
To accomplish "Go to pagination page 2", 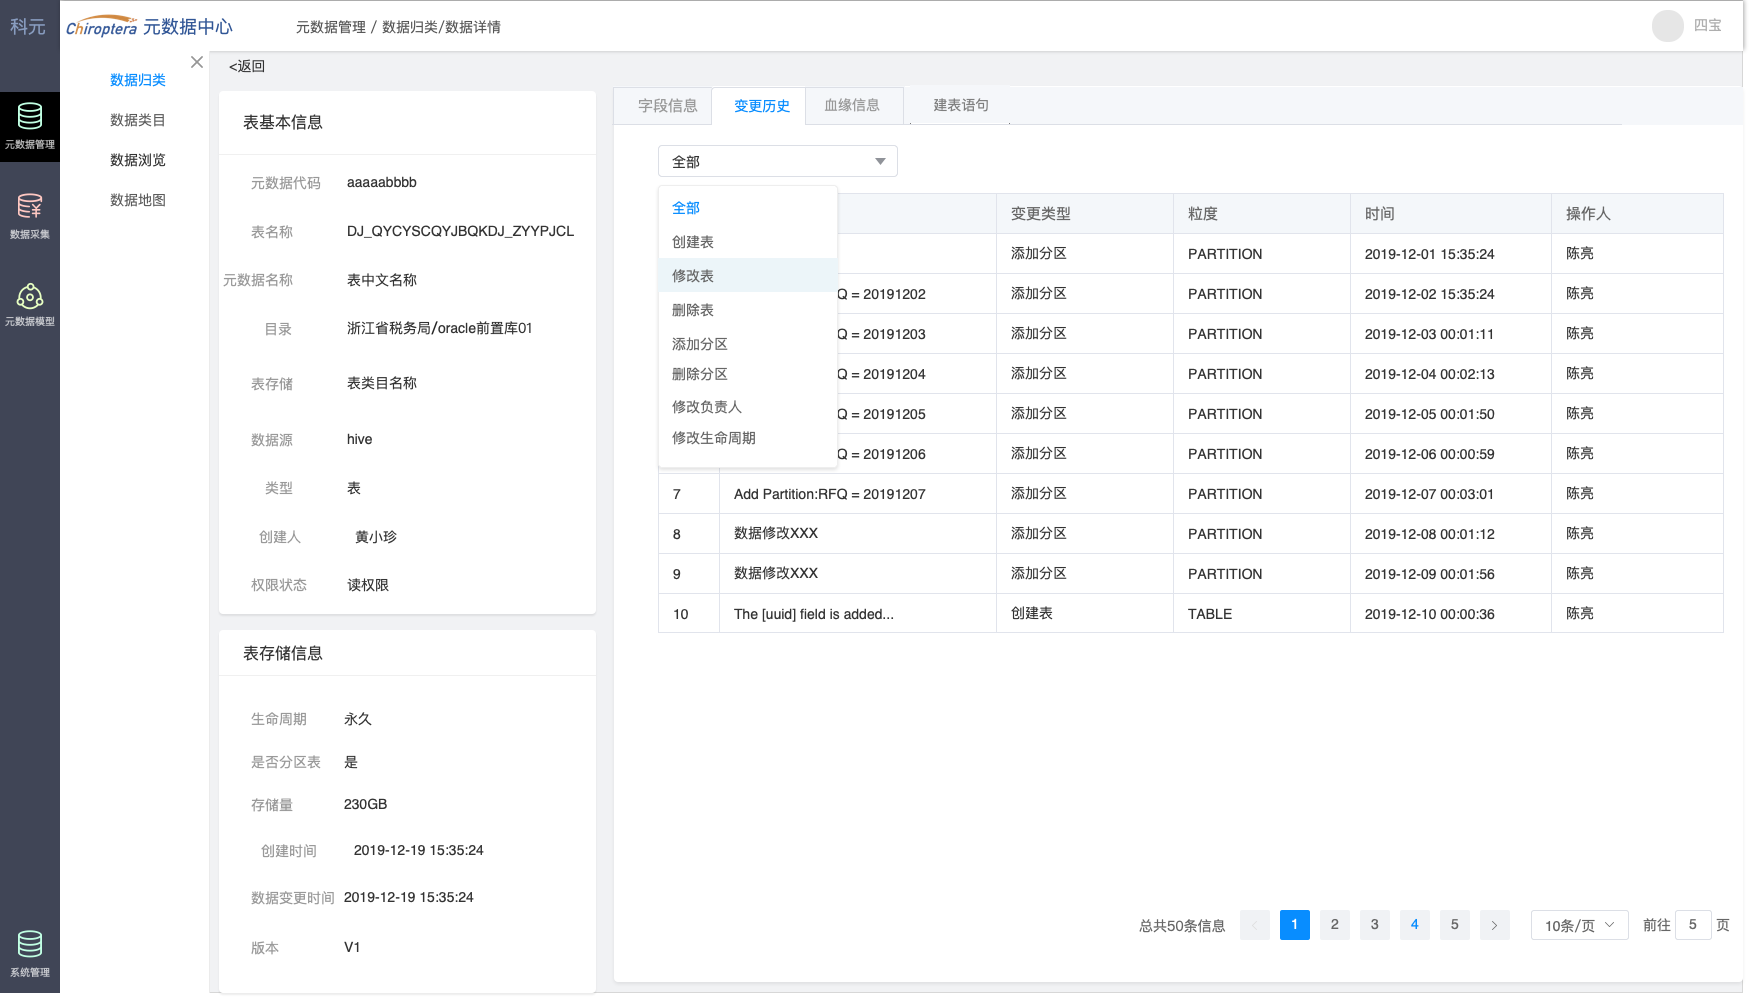I will click(x=1335, y=925).
